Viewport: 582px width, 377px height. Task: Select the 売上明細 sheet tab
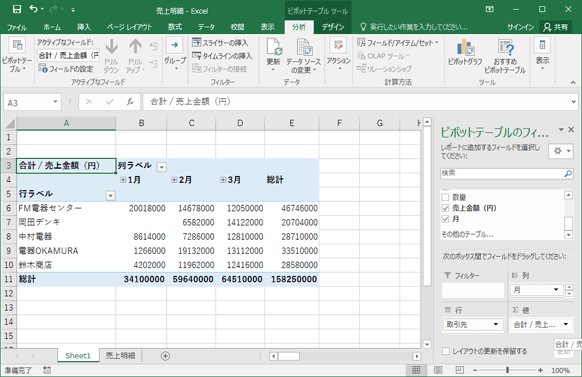point(120,355)
